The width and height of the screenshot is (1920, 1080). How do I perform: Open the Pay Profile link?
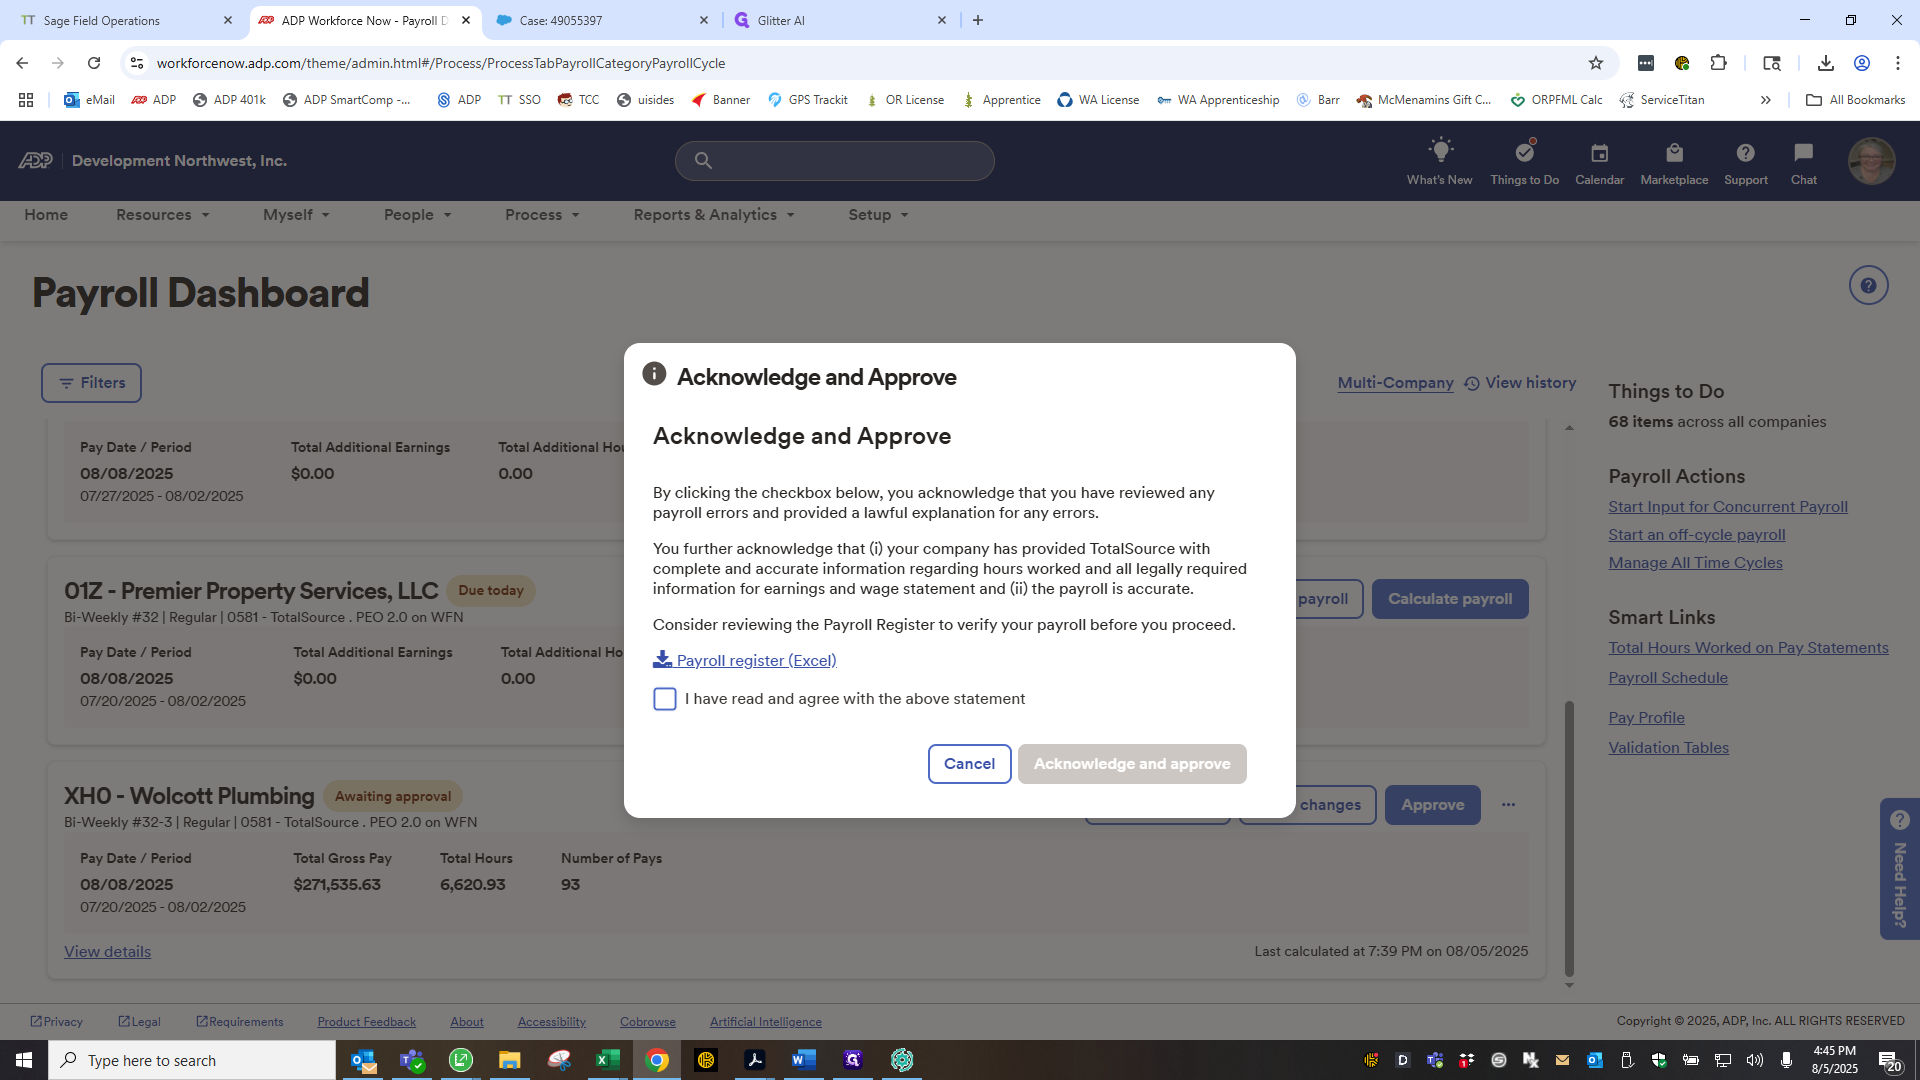[x=1646, y=718]
